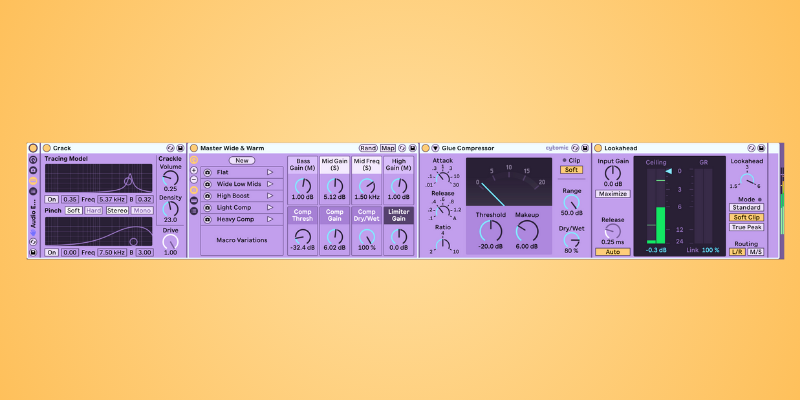Screen dimensions: 800x400
Task: Click the Rand button on Master Wide & Warm
Action: coord(368,148)
